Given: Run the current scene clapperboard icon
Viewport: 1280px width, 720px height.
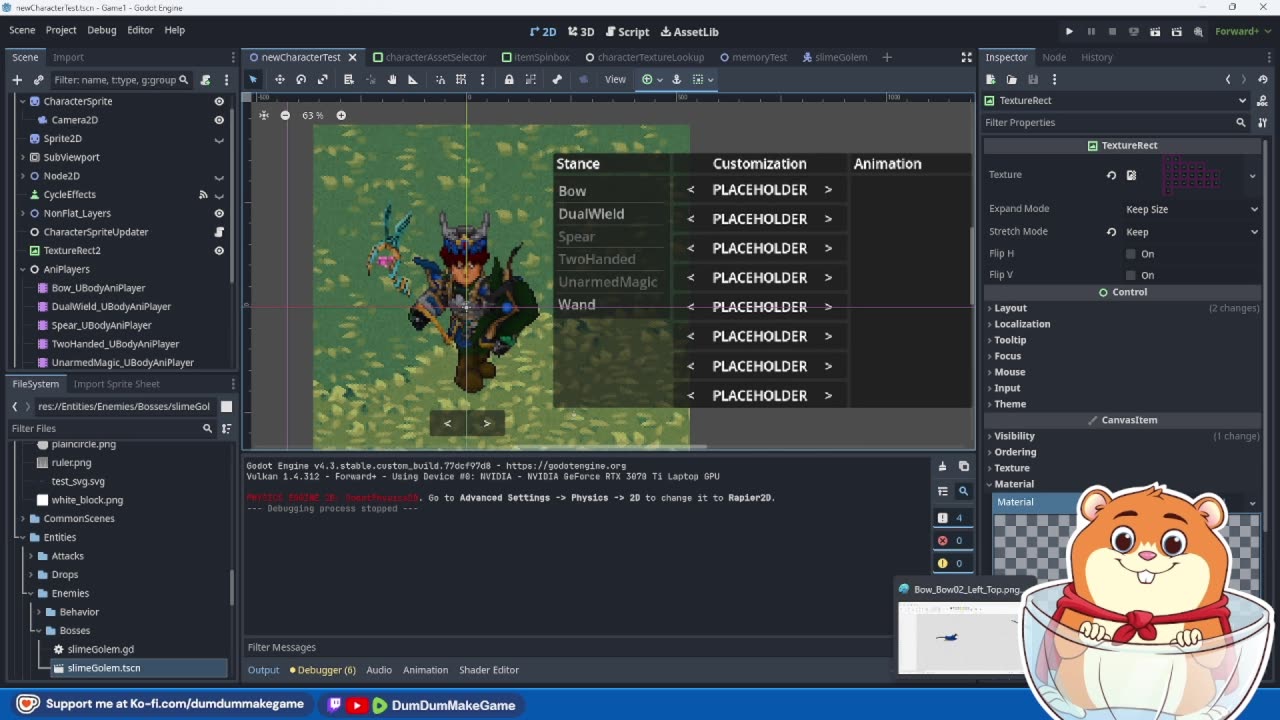Looking at the screenshot, I should 1155,31.
